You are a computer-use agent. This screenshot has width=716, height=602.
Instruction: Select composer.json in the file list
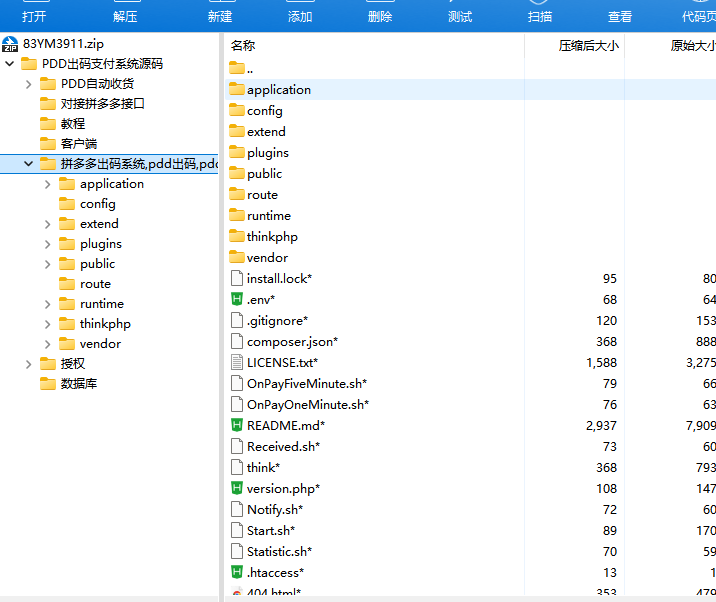pyautogui.click(x=292, y=342)
